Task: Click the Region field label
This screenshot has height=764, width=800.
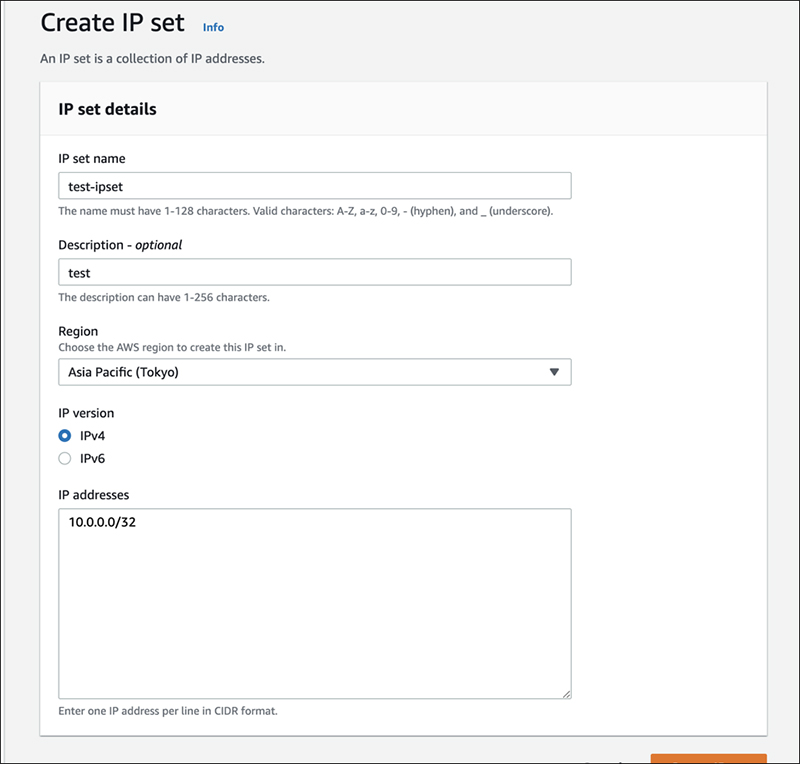Action: pos(78,331)
